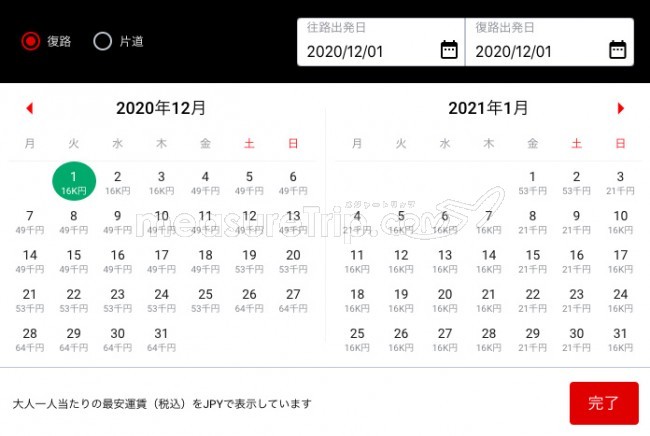The height and width of the screenshot is (436, 650).
Task: Choose January 14 in 2021 calendar
Action: pos(489,261)
